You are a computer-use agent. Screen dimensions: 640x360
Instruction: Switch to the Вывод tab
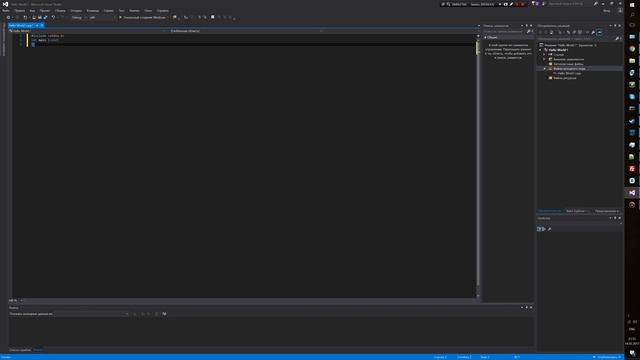click(x=38, y=350)
